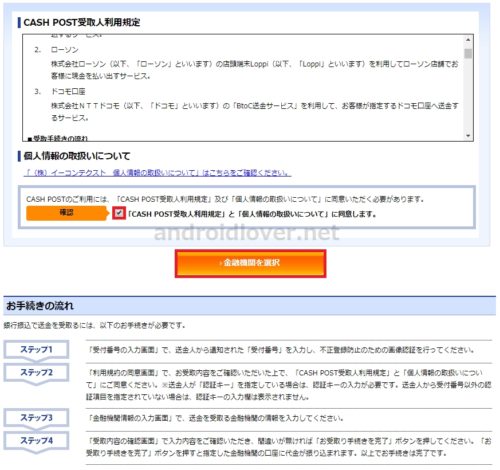The height and width of the screenshot is (470, 500).
Task: Click the ステップ3 description about 金融機関情報
Action: (x=215, y=418)
